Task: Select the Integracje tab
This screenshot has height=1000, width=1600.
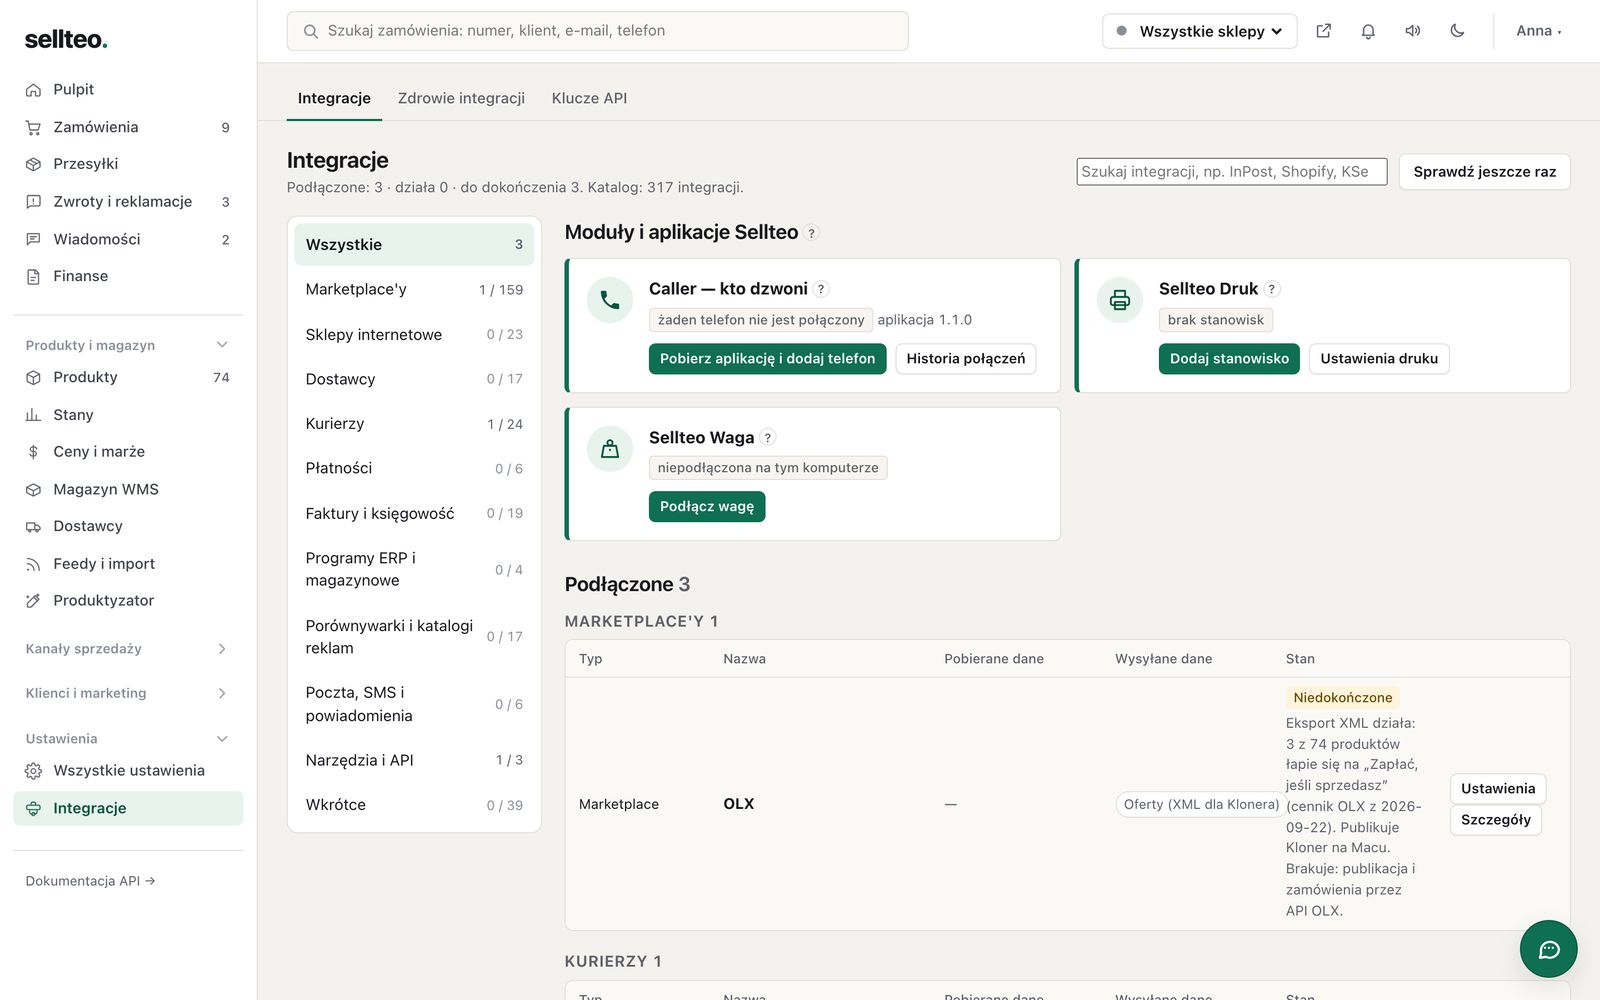Action: [334, 98]
